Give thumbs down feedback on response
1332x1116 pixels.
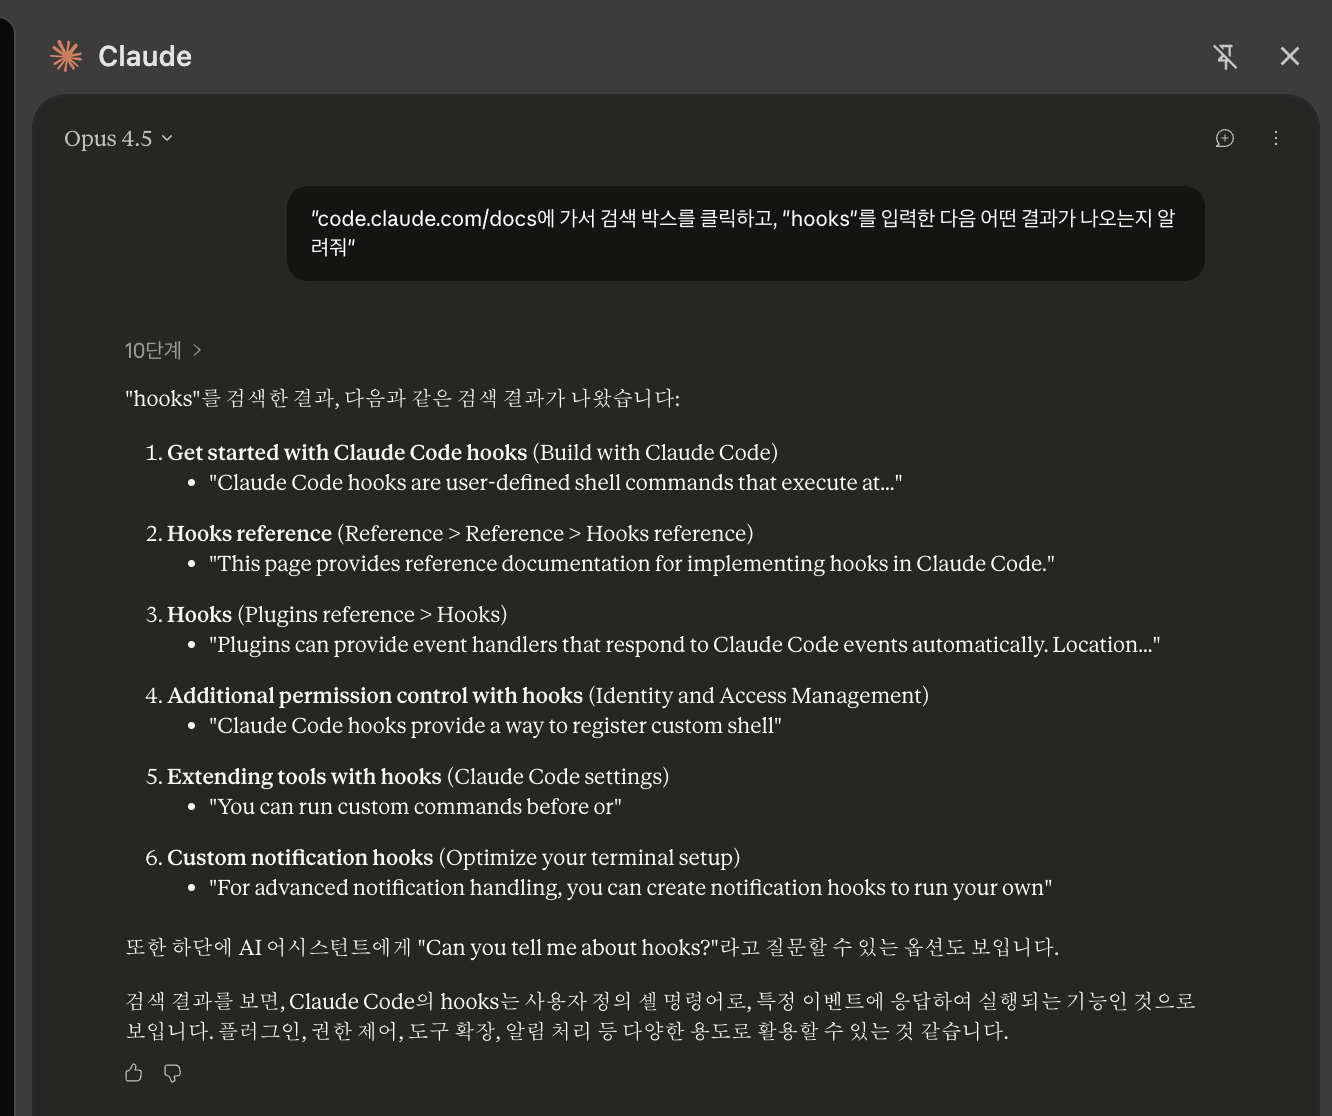[x=172, y=1073]
